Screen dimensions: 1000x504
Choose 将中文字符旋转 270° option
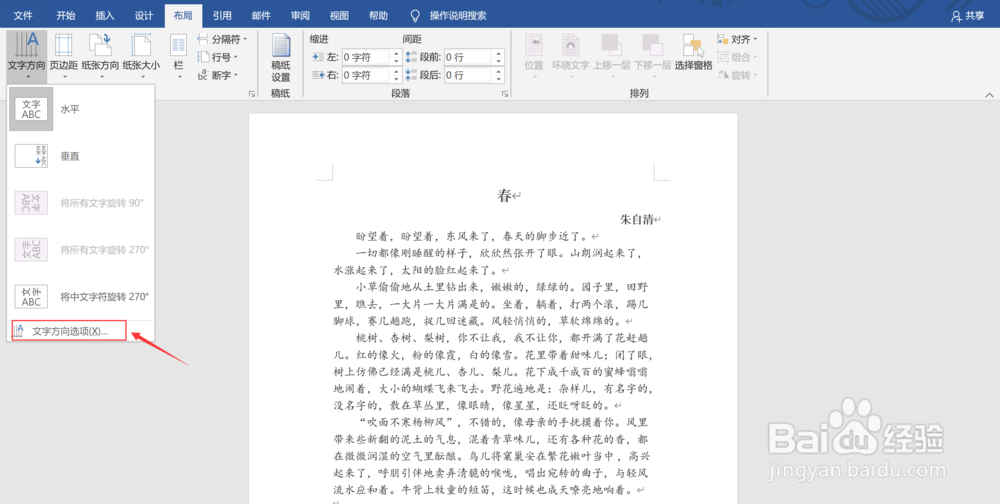[x=81, y=297]
